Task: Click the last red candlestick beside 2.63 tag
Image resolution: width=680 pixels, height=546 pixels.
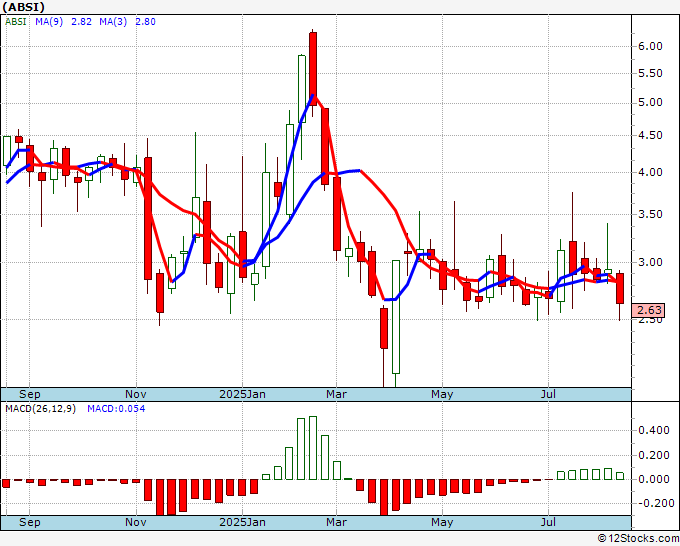Action: [620, 288]
